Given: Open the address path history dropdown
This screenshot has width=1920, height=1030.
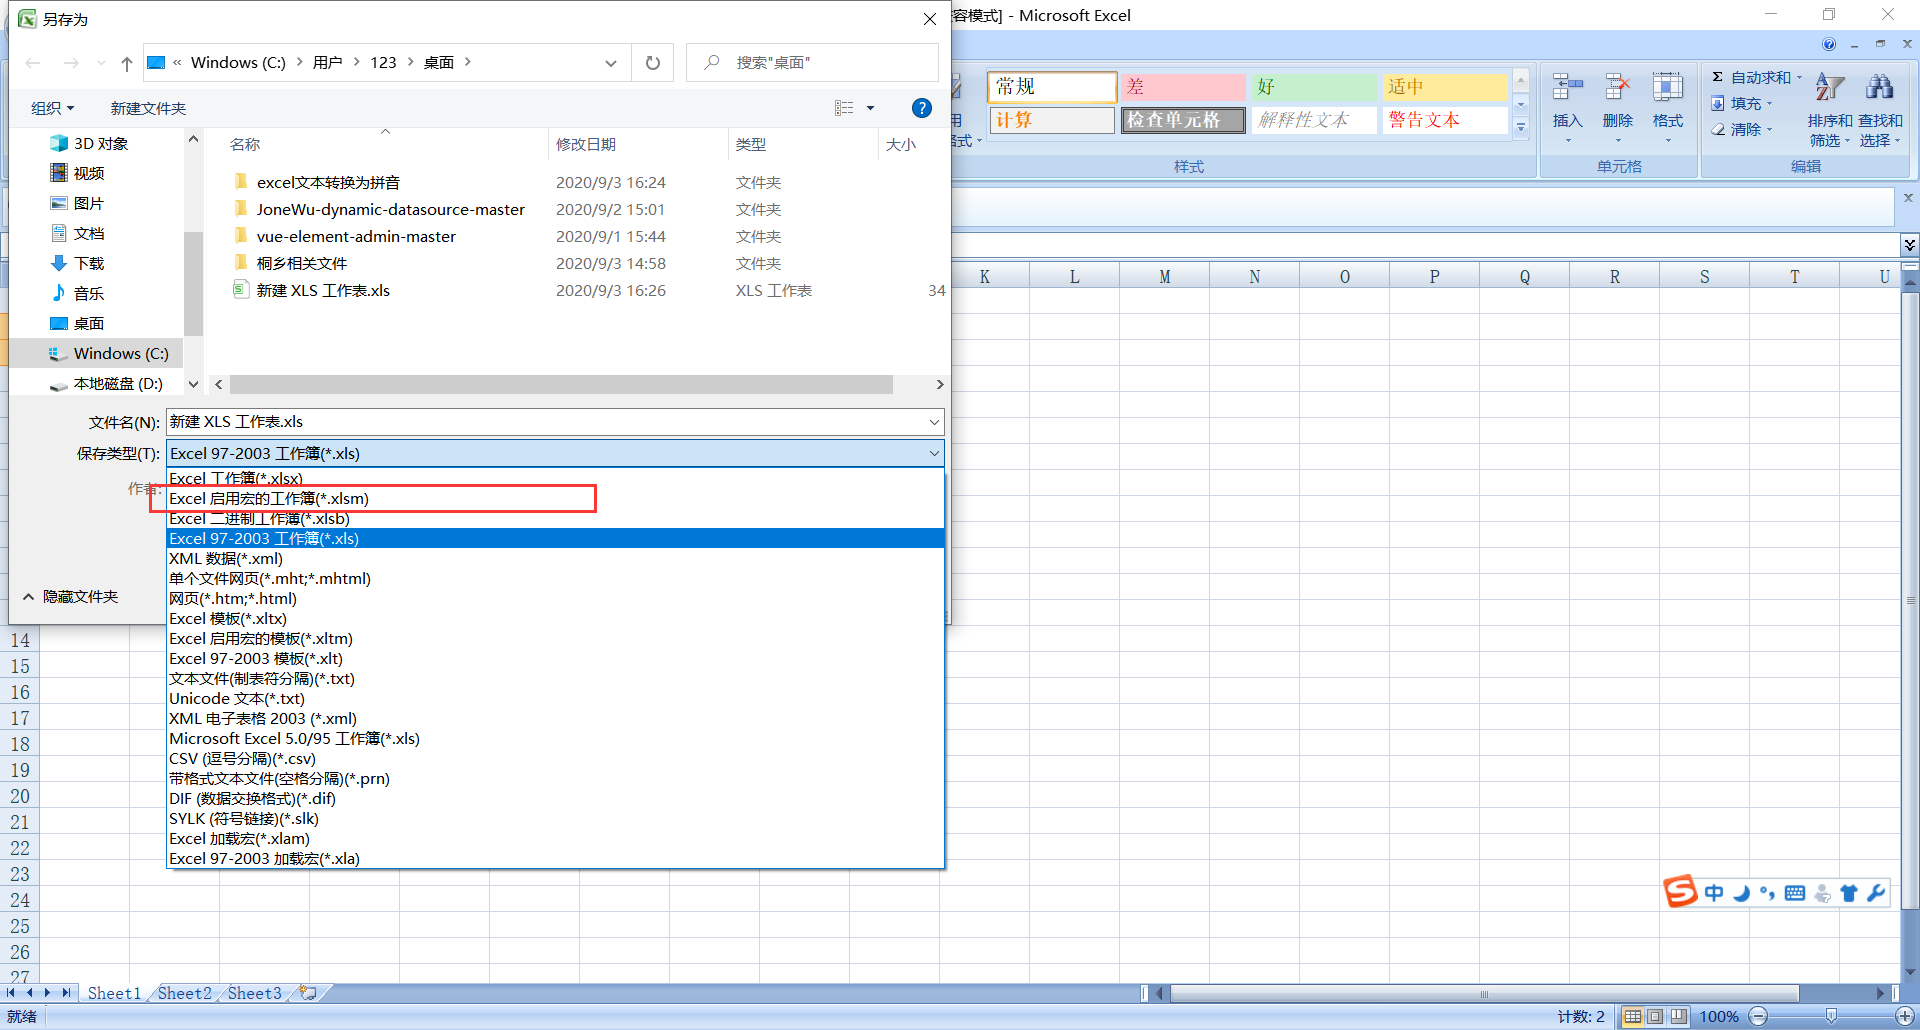Looking at the screenshot, I should point(611,63).
